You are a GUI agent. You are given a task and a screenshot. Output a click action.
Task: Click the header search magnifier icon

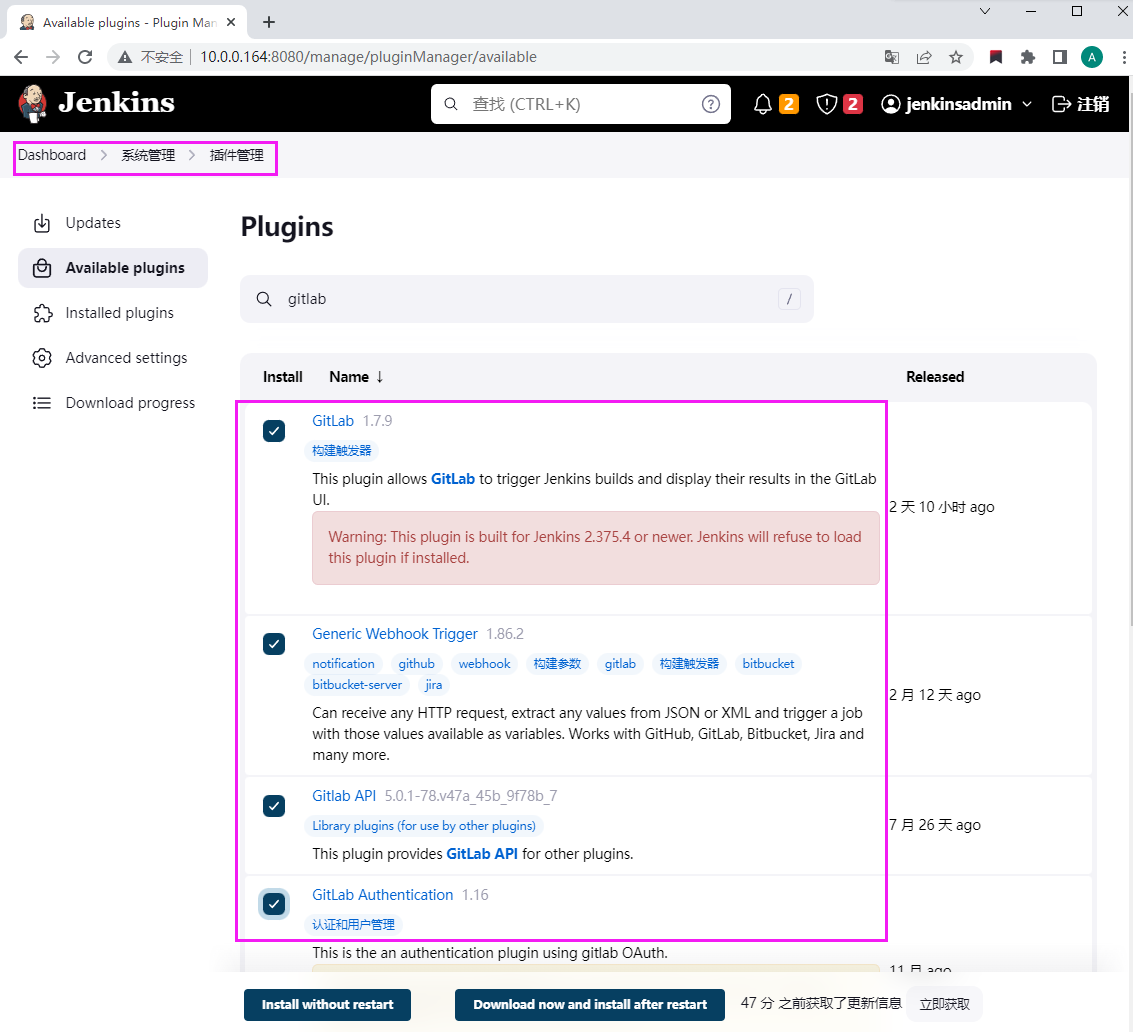pos(451,104)
